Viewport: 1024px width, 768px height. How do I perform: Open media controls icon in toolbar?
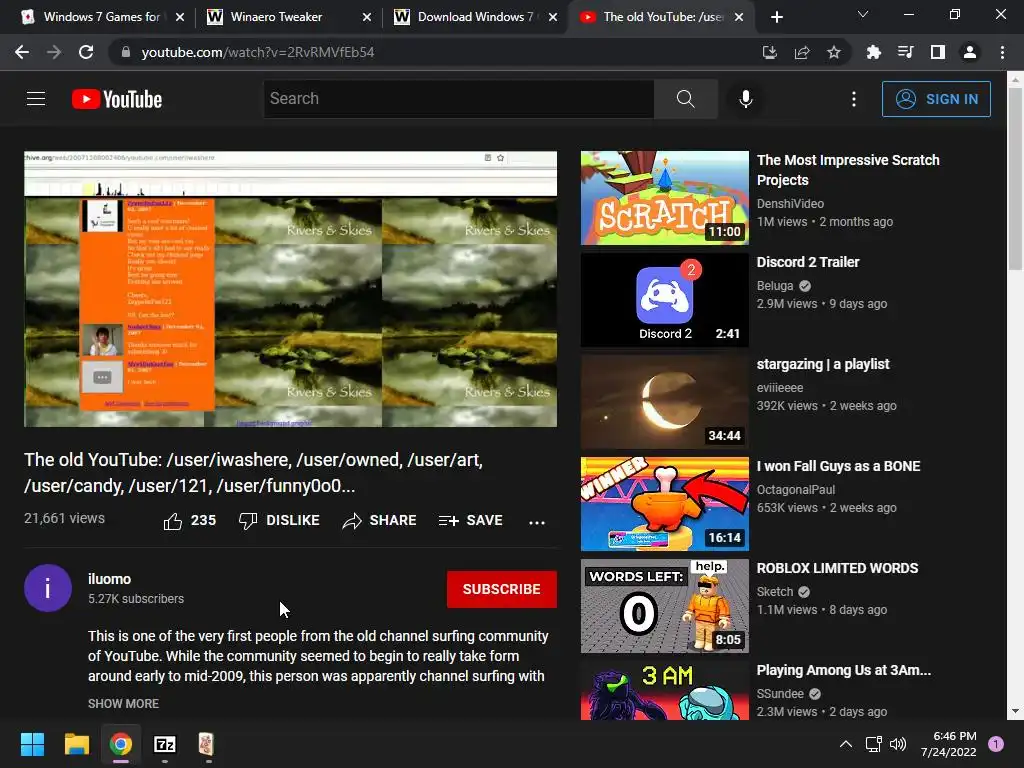coord(905,52)
